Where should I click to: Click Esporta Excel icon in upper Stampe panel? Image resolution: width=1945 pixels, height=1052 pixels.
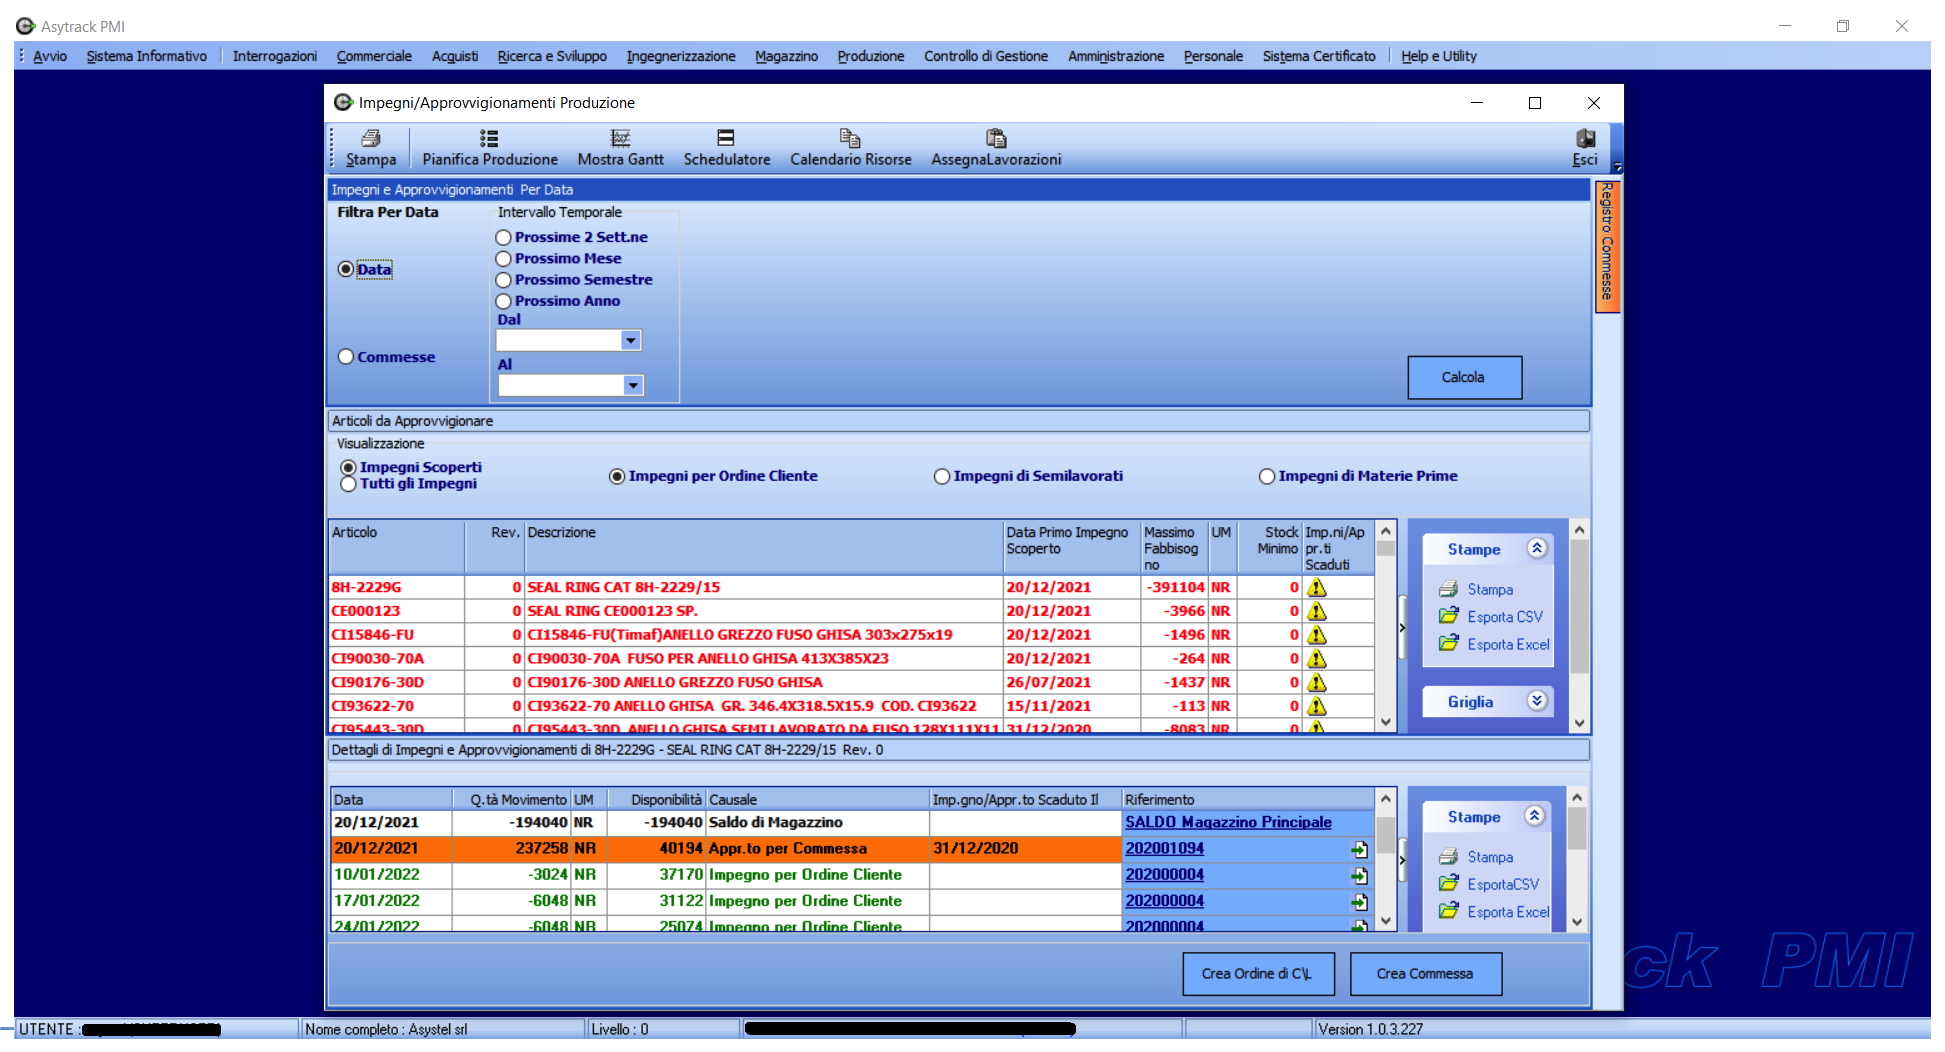(1448, 643)
